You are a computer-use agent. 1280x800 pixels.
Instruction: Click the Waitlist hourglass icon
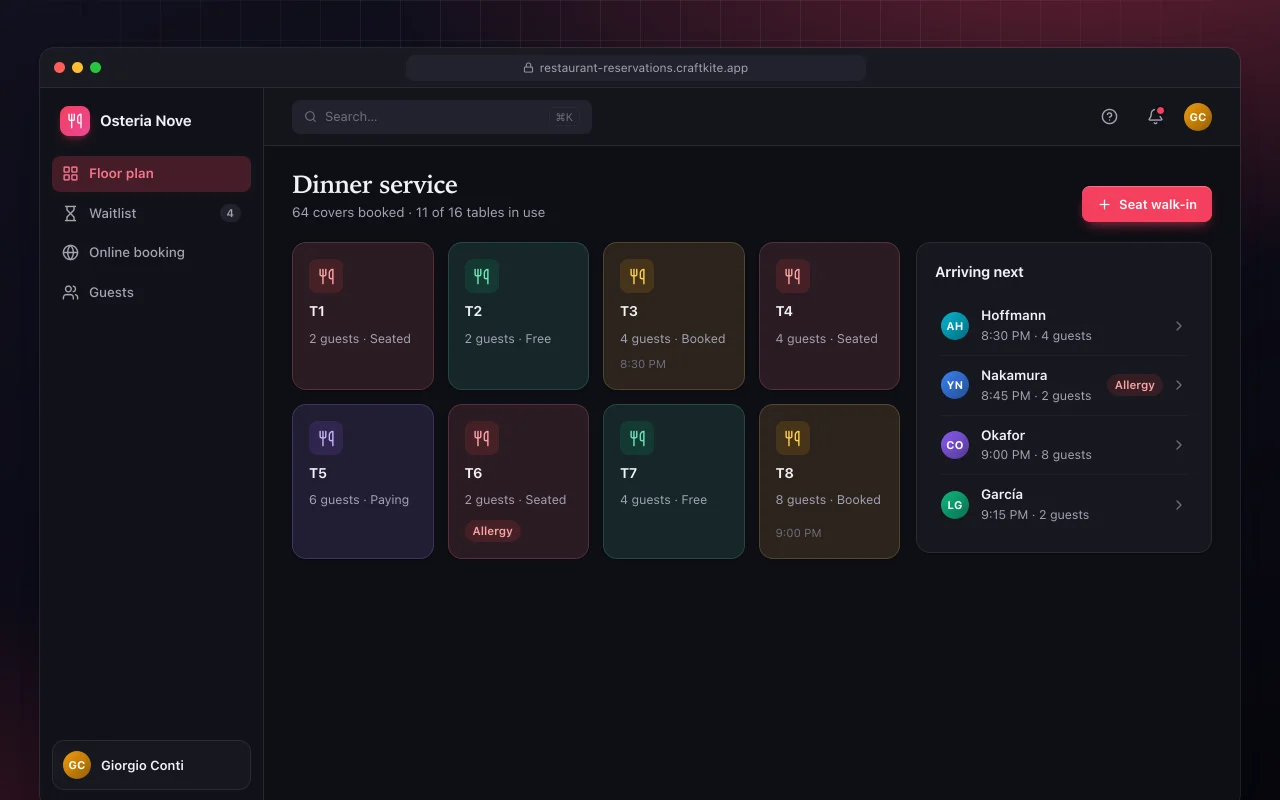point(70,213)
